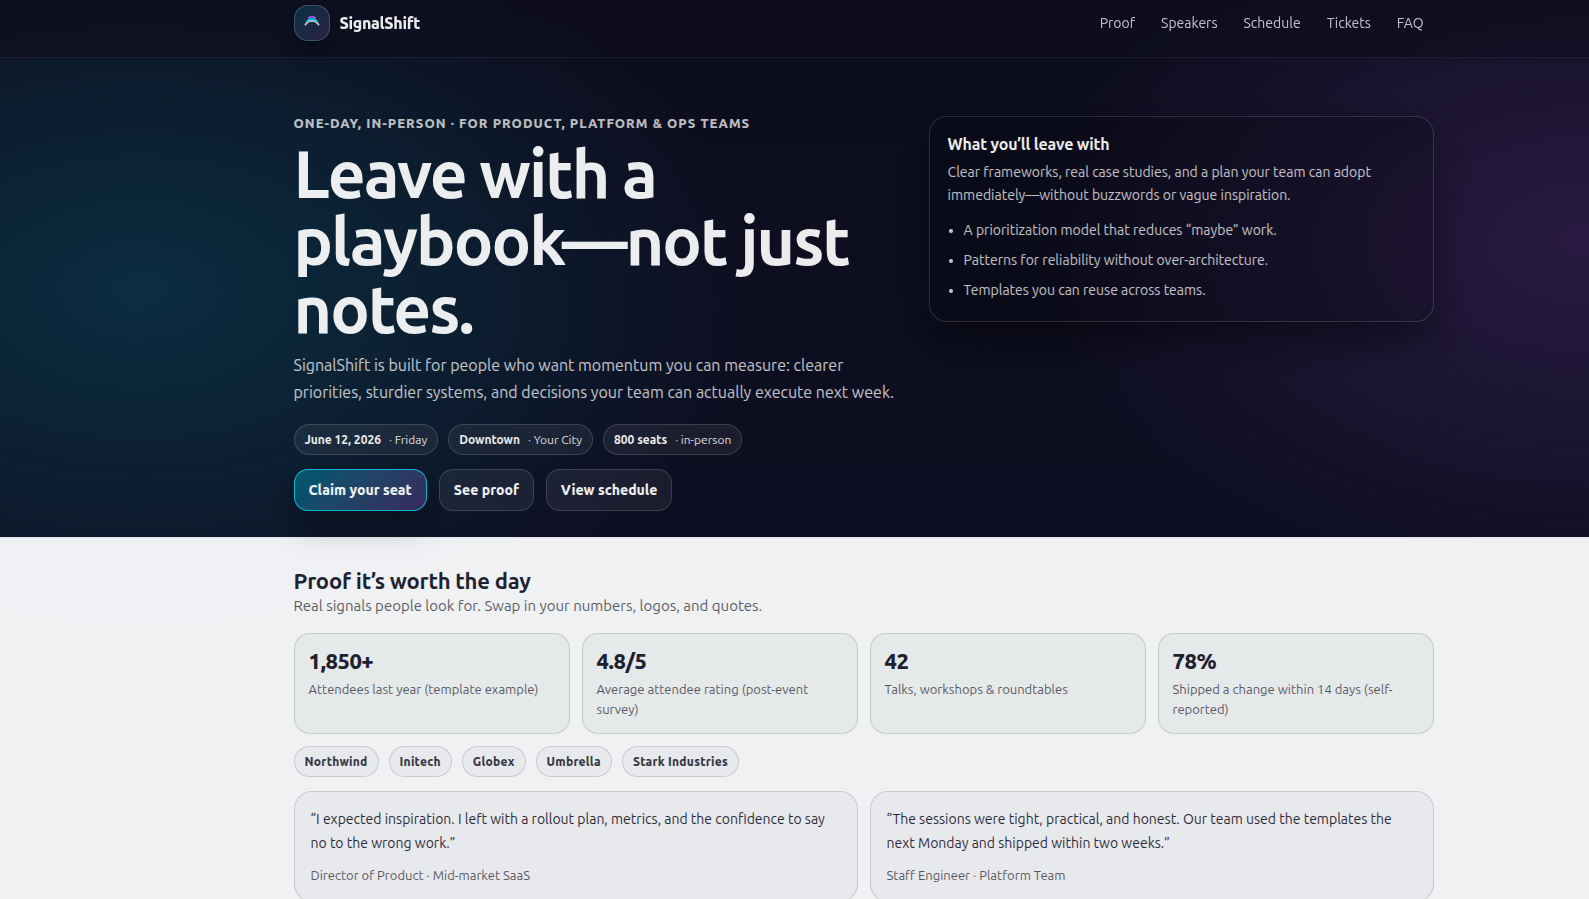Screen dimensions: 1589x899
Task: Click the Director of Product testimonial card
Action: tap(575, 845)
